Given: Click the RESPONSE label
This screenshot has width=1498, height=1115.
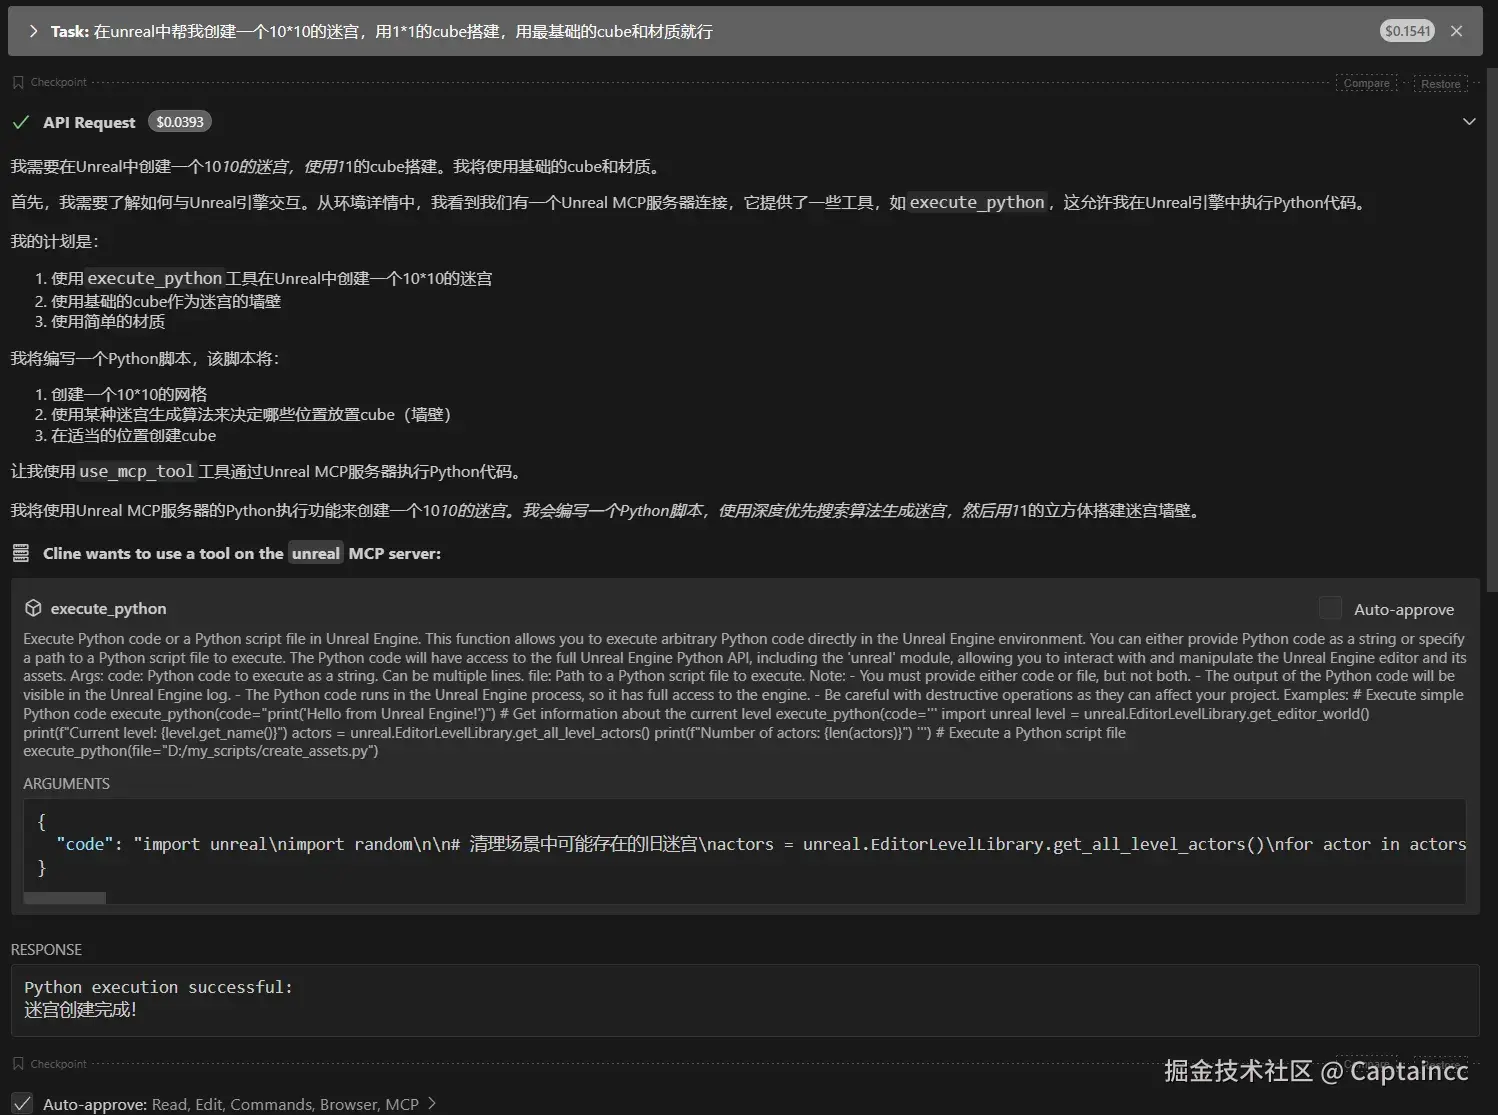Looking at the screenshot, I should [47, 949].
